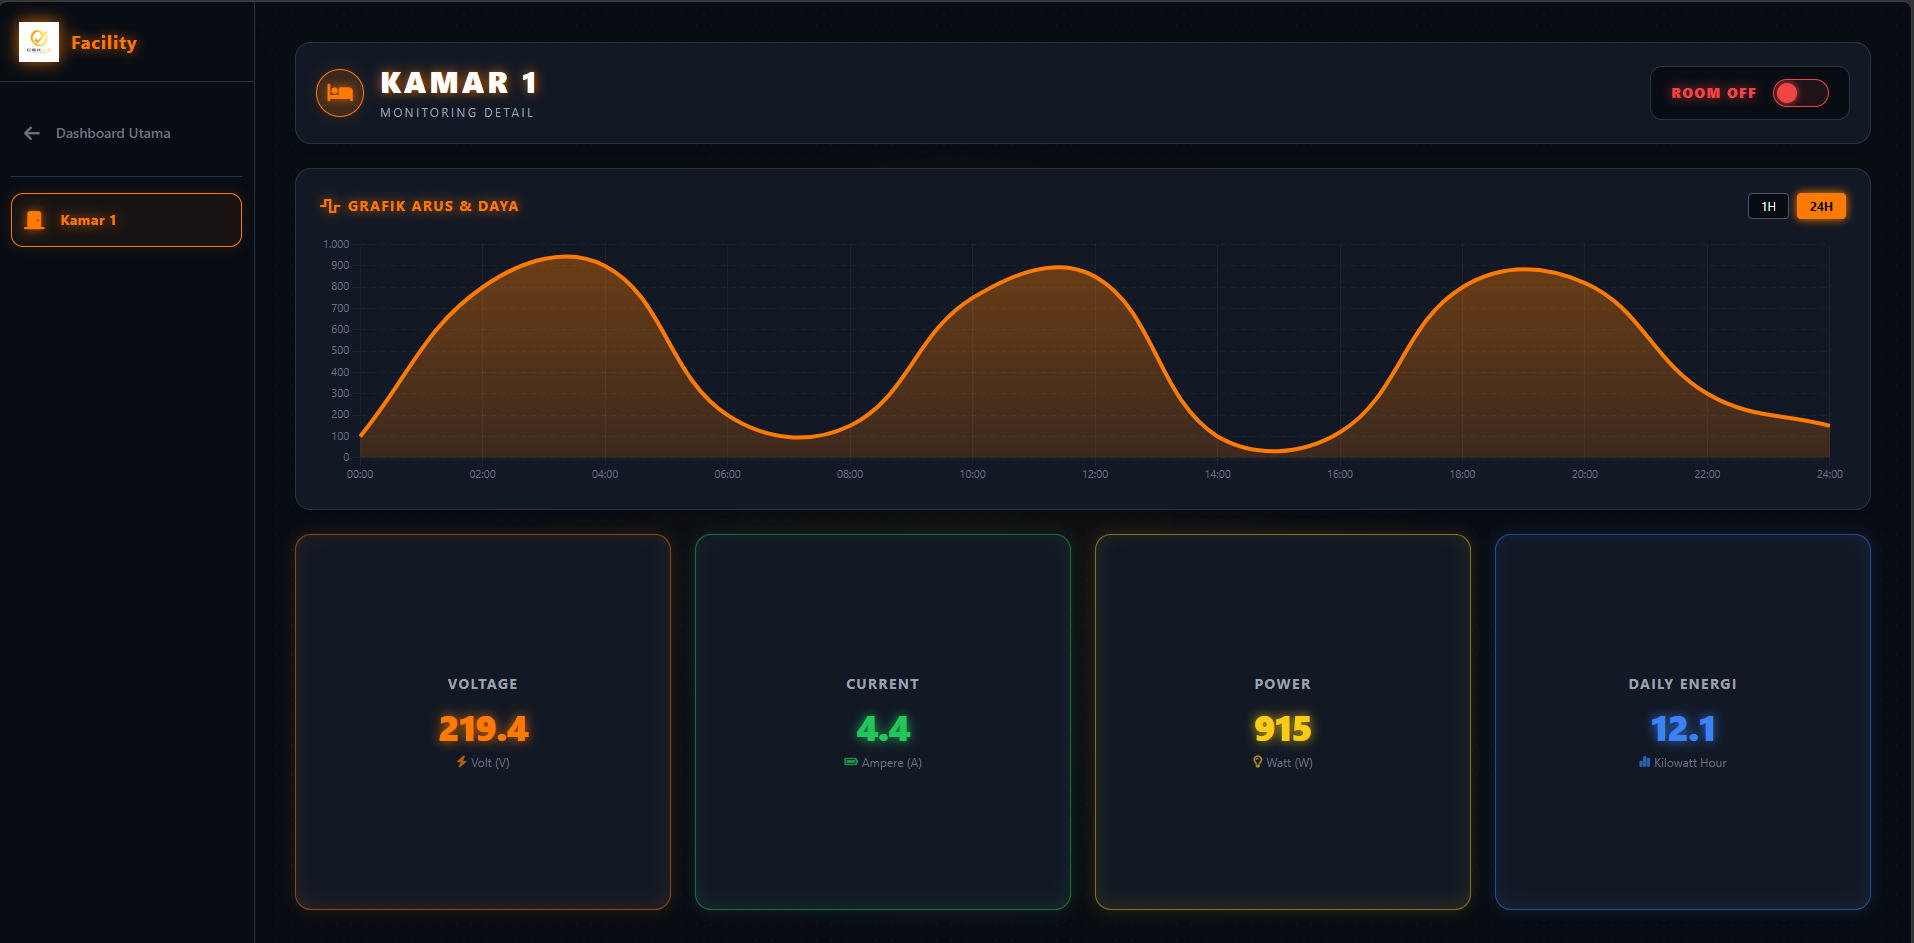Click the waveform icon beside Grafik Arus & Daya
The width and height of the screenshot is (1914, 943).
(x=330, y=206)
